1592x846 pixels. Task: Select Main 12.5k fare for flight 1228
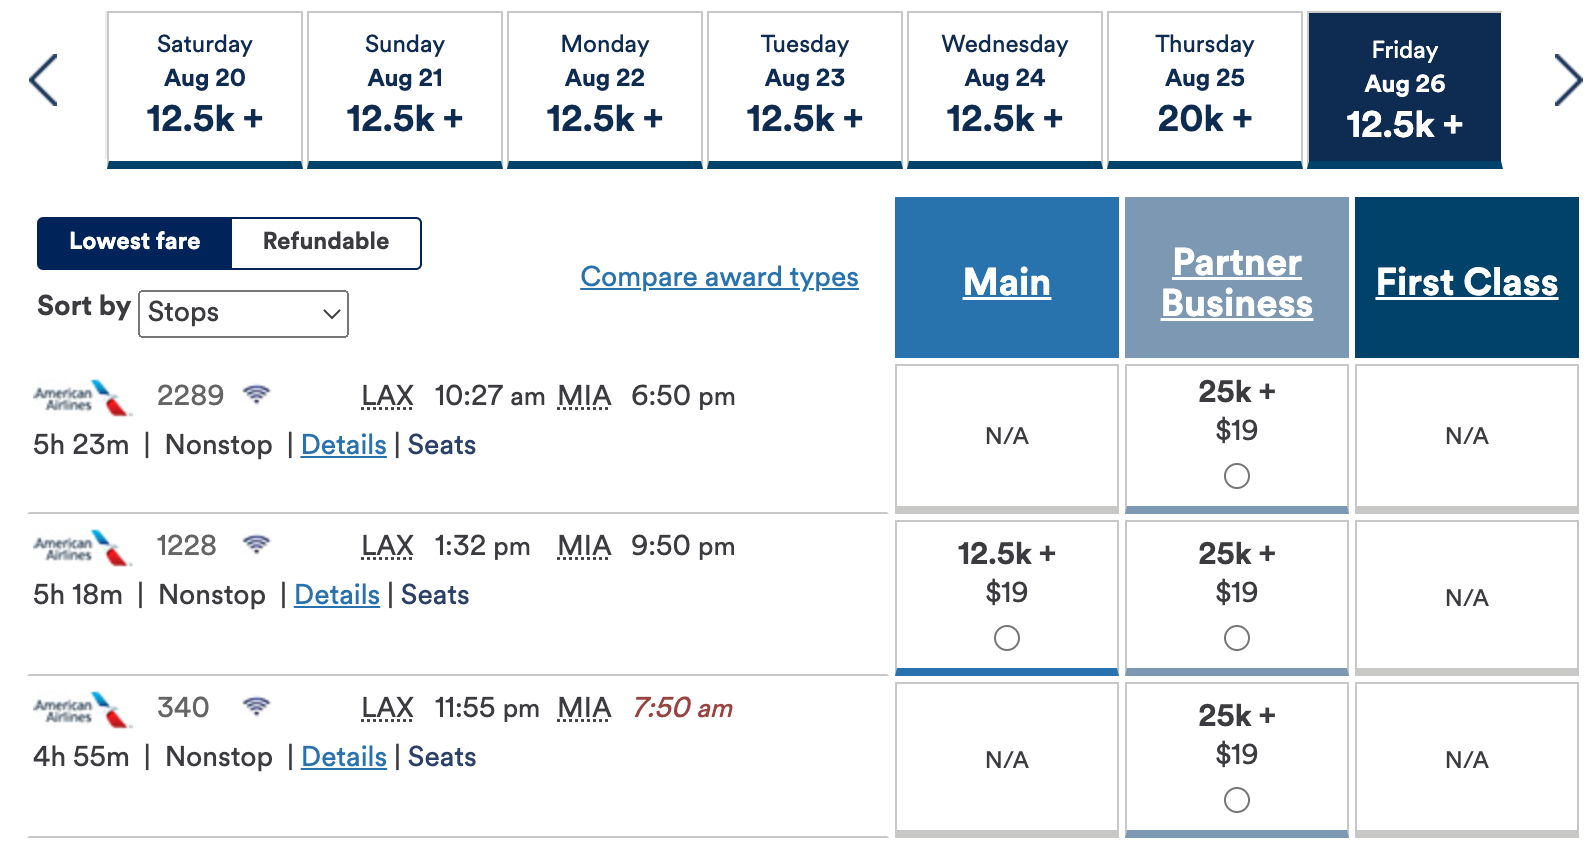(1006, 638)
